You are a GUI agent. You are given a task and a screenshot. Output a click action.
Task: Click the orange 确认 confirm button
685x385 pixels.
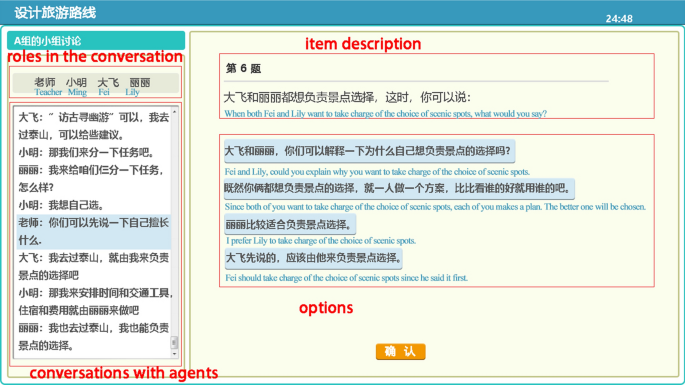[x=400, y=351]
